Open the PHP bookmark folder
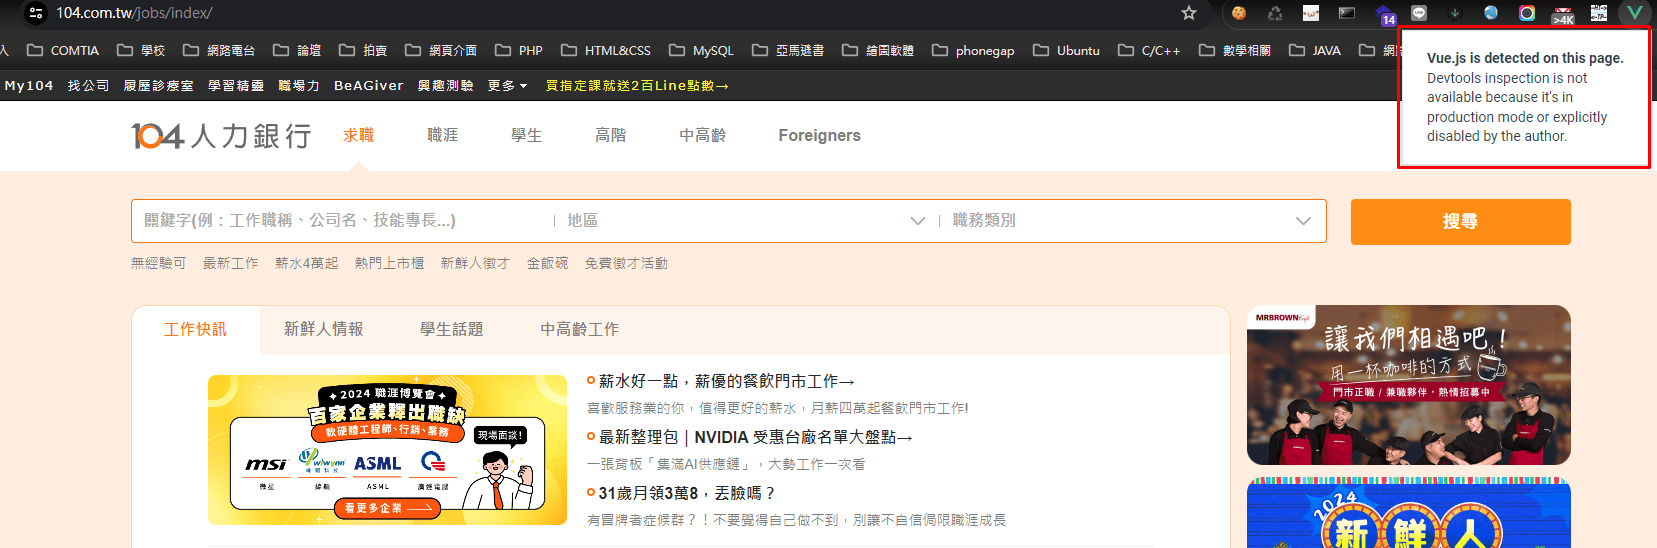Image resolution: width=1657 pixels, height=548 pixels. 519,50
